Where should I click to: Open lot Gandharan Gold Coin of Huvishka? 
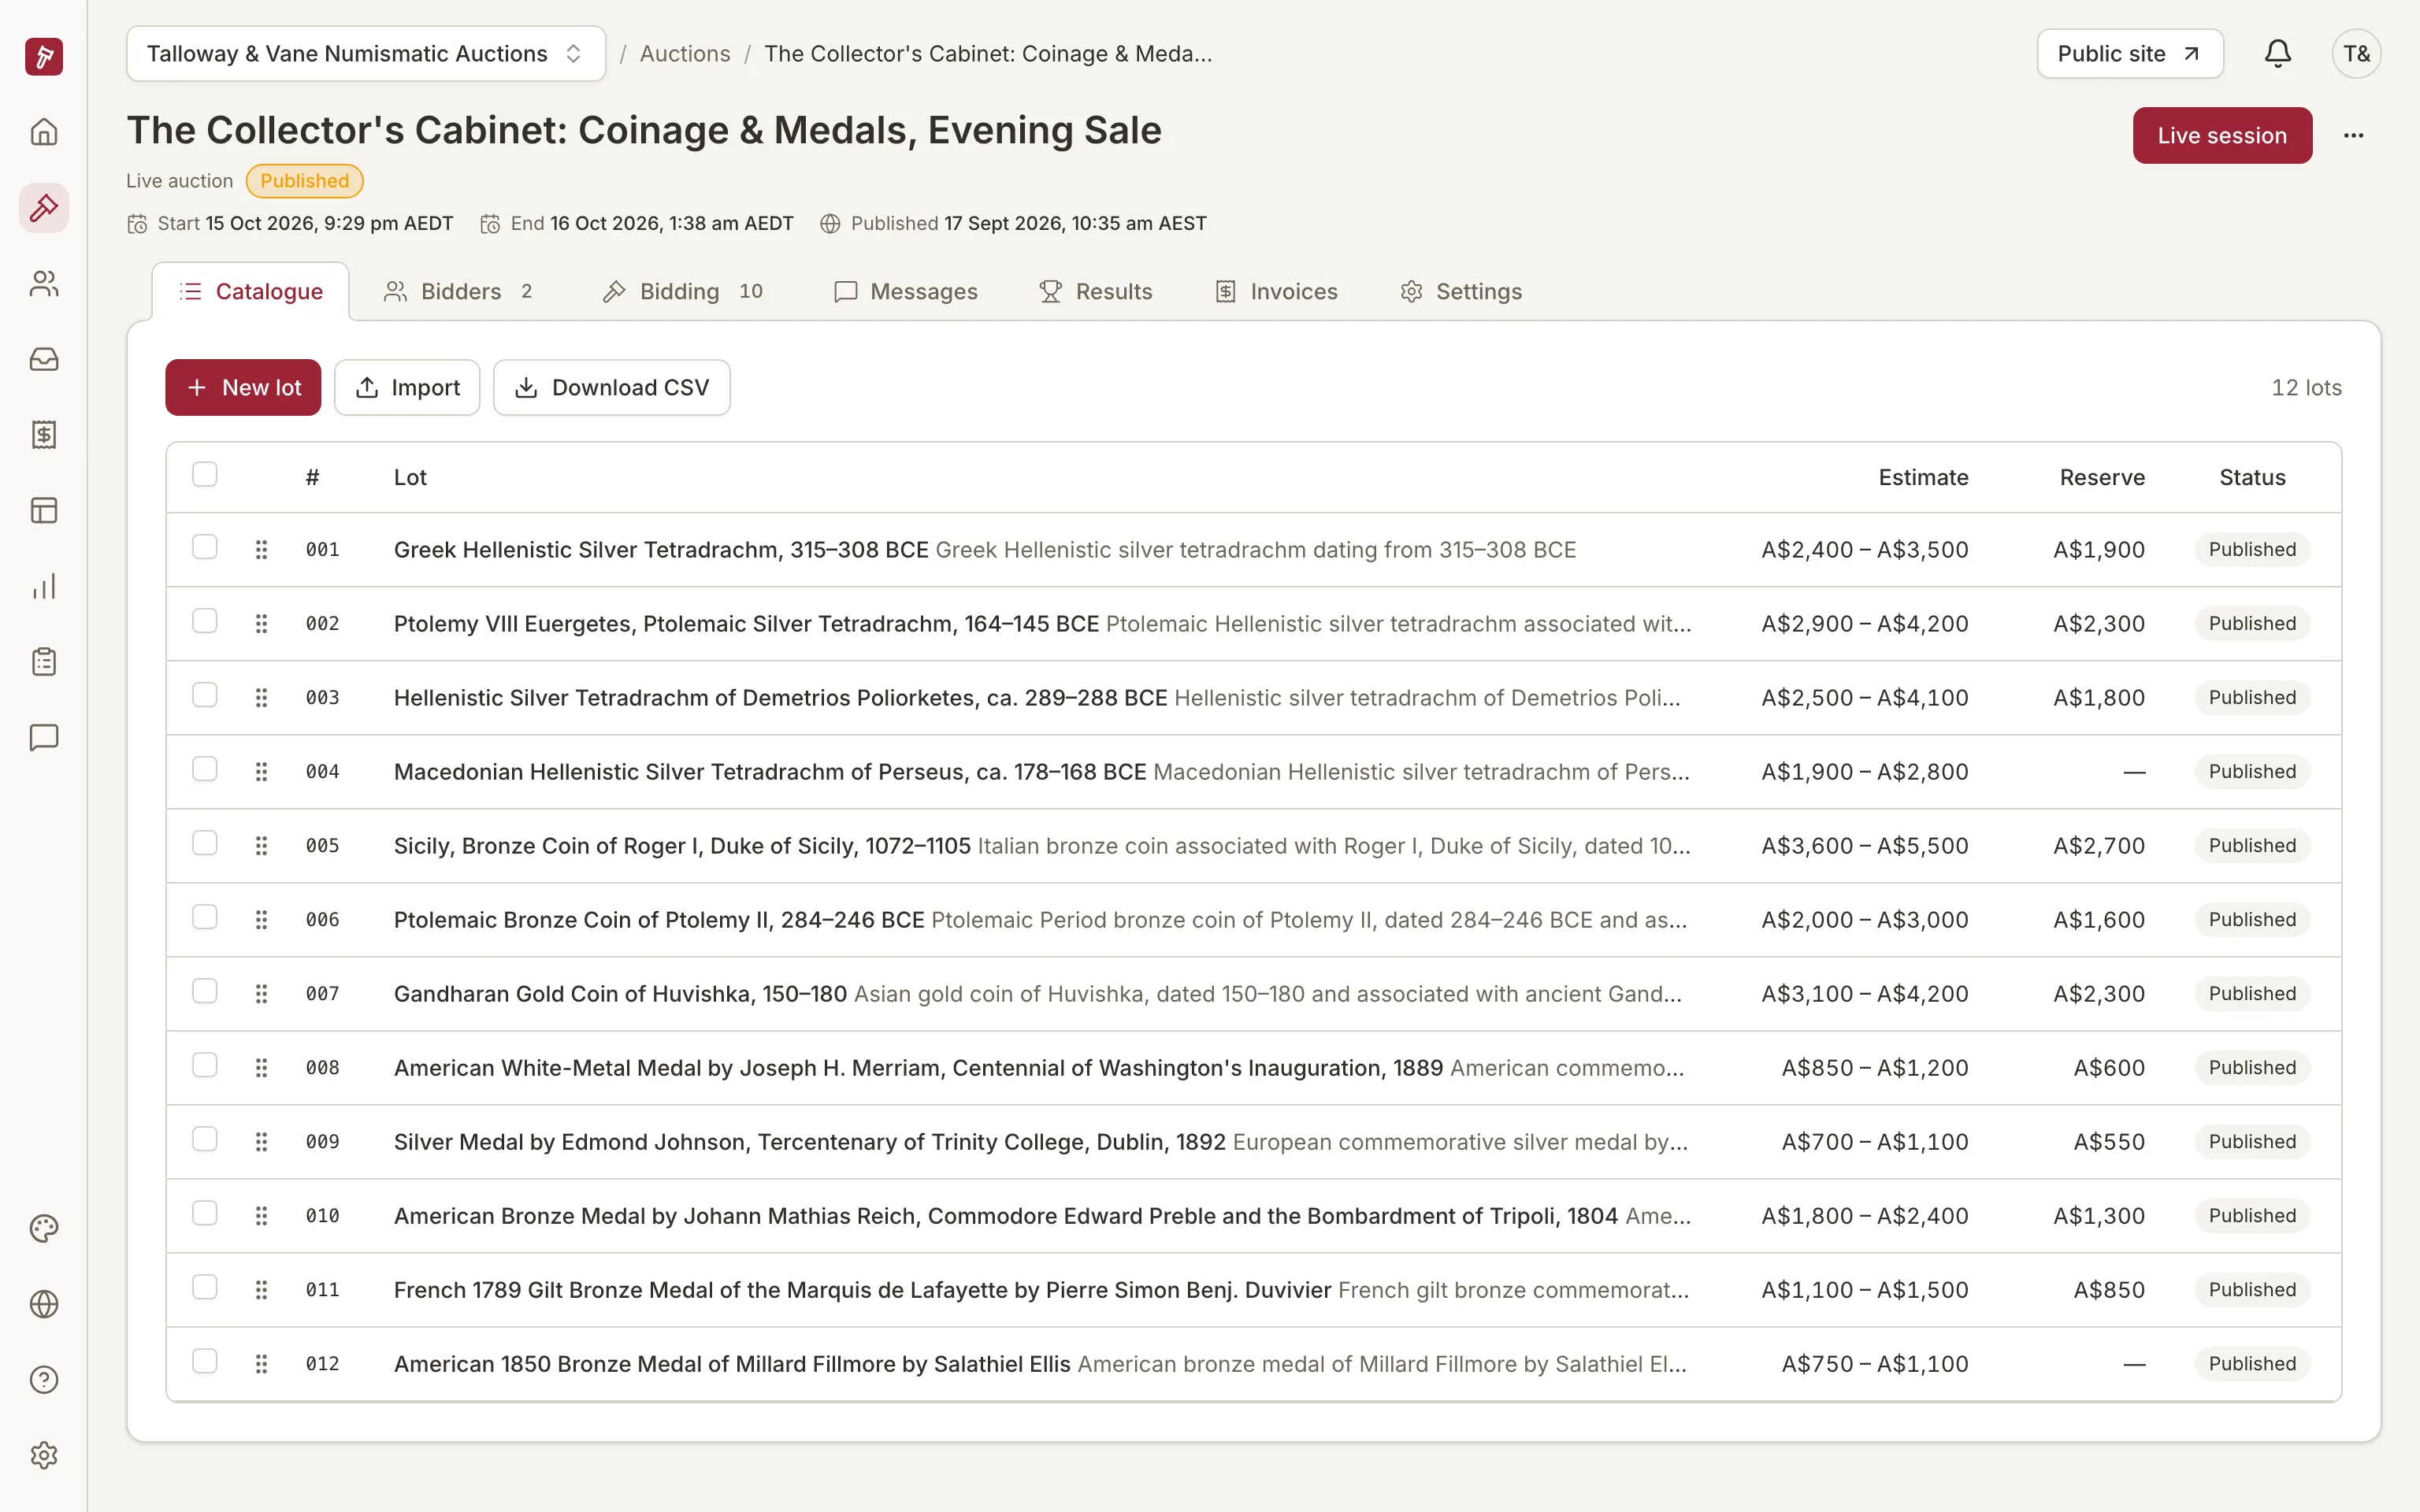pos(620,994)
